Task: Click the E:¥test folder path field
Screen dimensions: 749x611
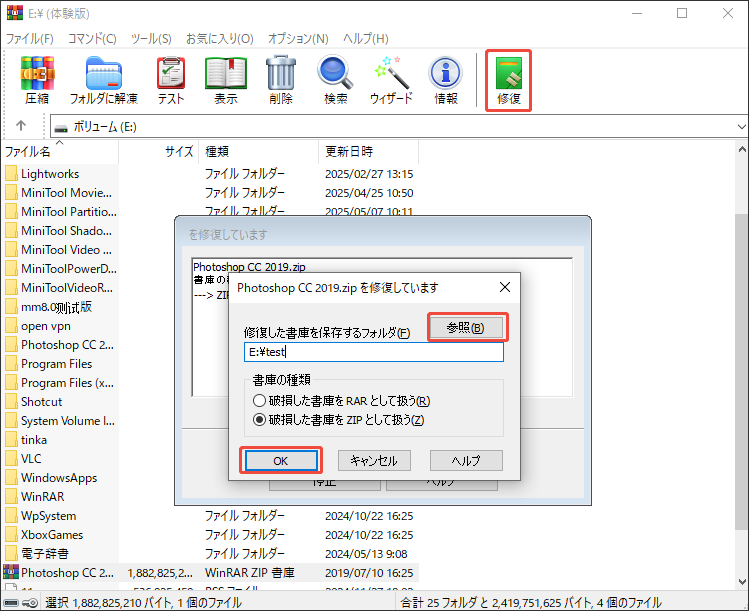Action: pyautogui.click(x=374, y=352)
